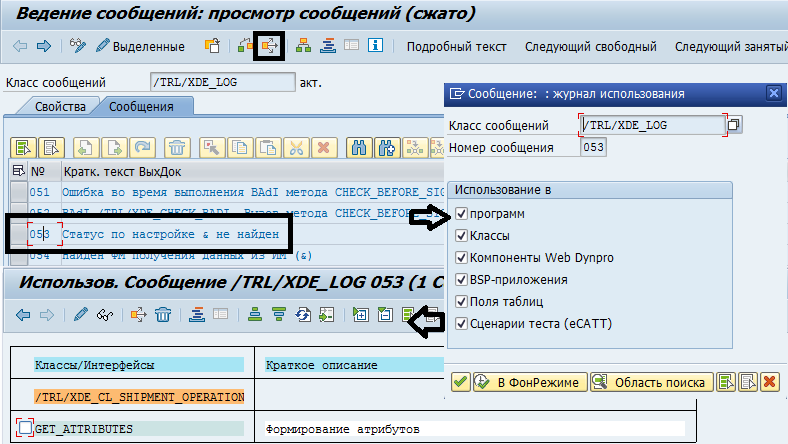Viewport: 788px width, 444px height.
Task: Click the В ФонРежиме button
Action: [x=527, y=381]
